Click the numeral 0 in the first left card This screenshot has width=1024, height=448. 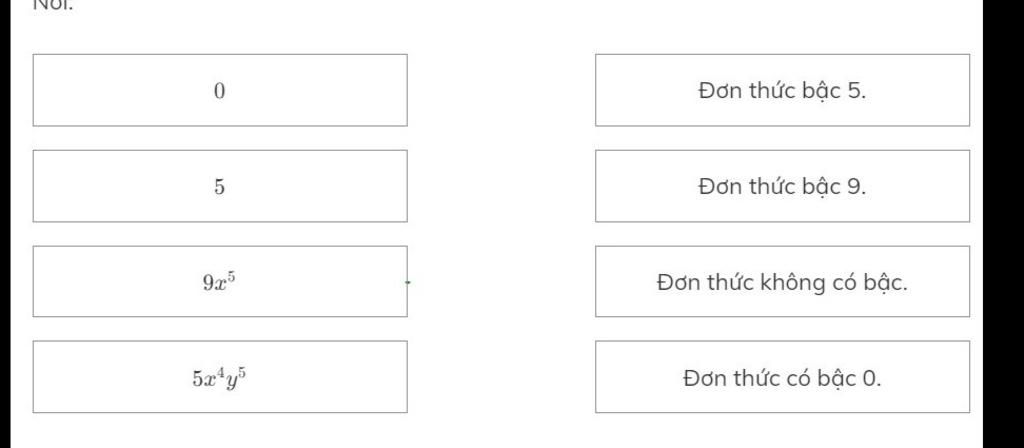click(219, 91)
